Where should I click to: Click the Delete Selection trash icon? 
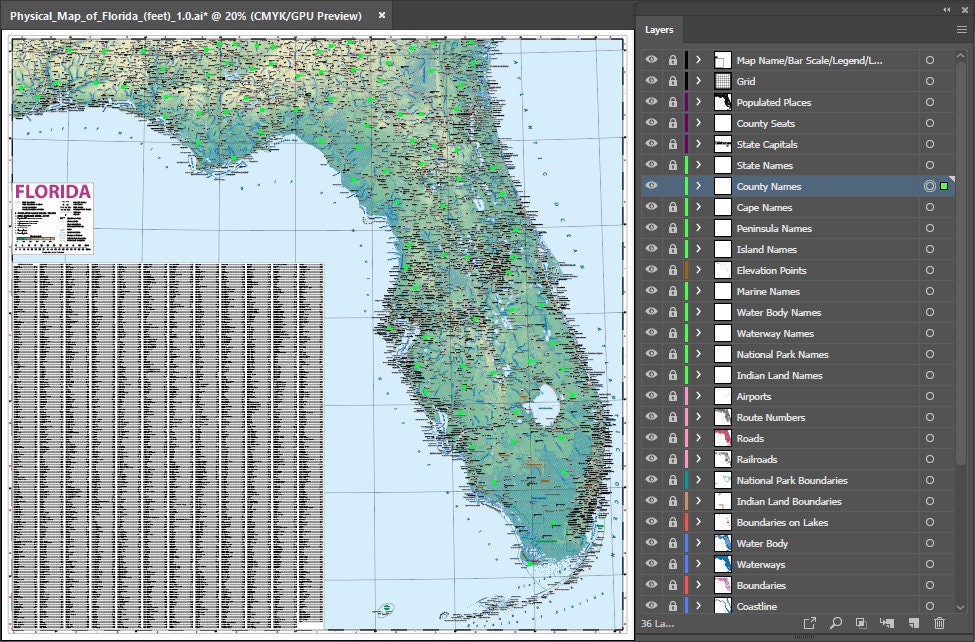[940, 622]
